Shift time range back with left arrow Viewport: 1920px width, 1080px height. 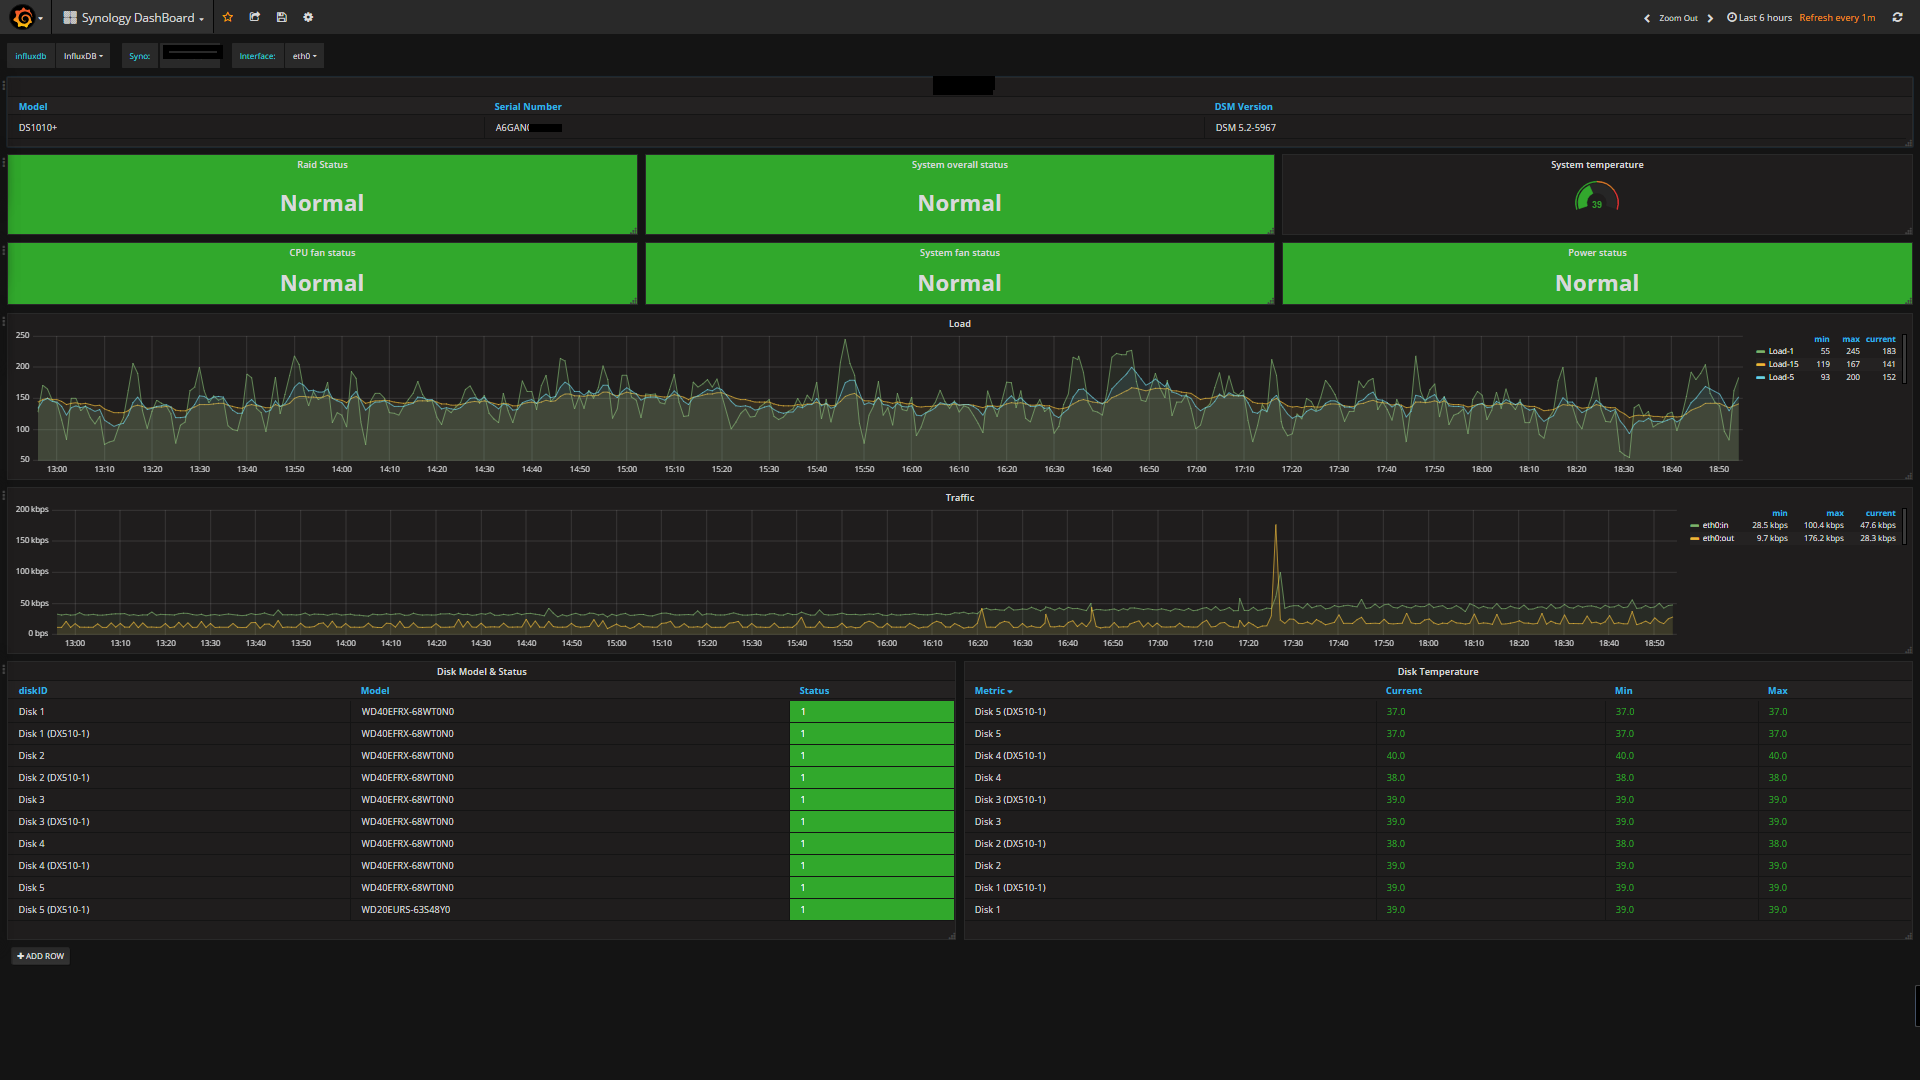[x=1647, y=18]
